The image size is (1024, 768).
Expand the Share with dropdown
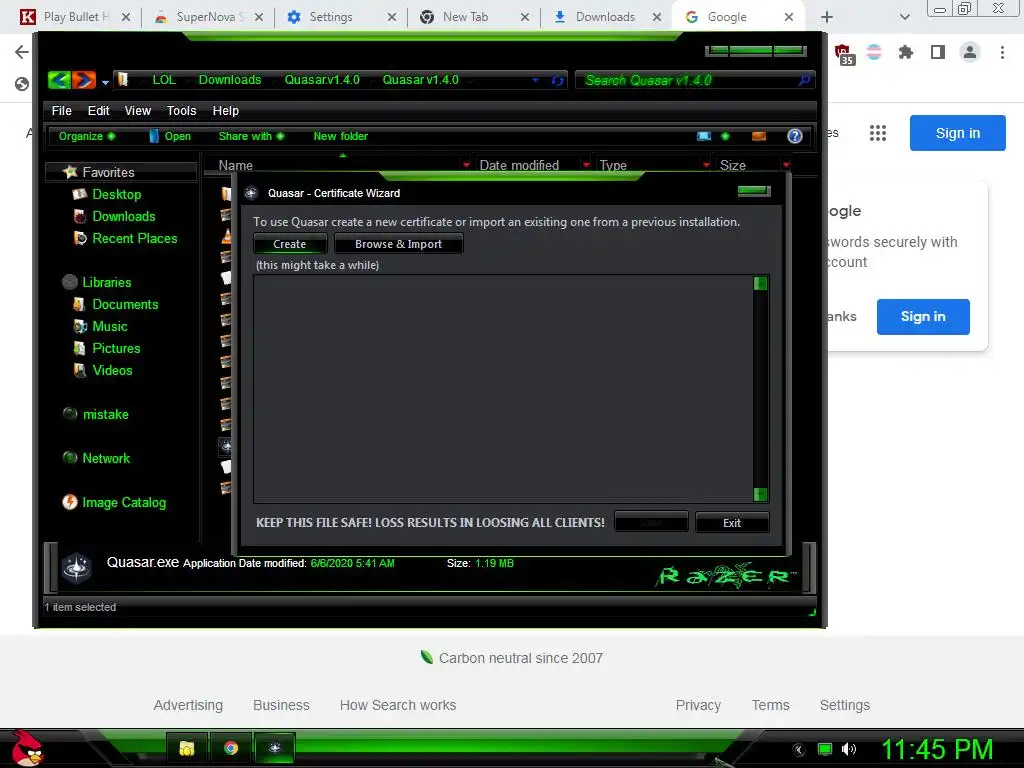[251, 136]
